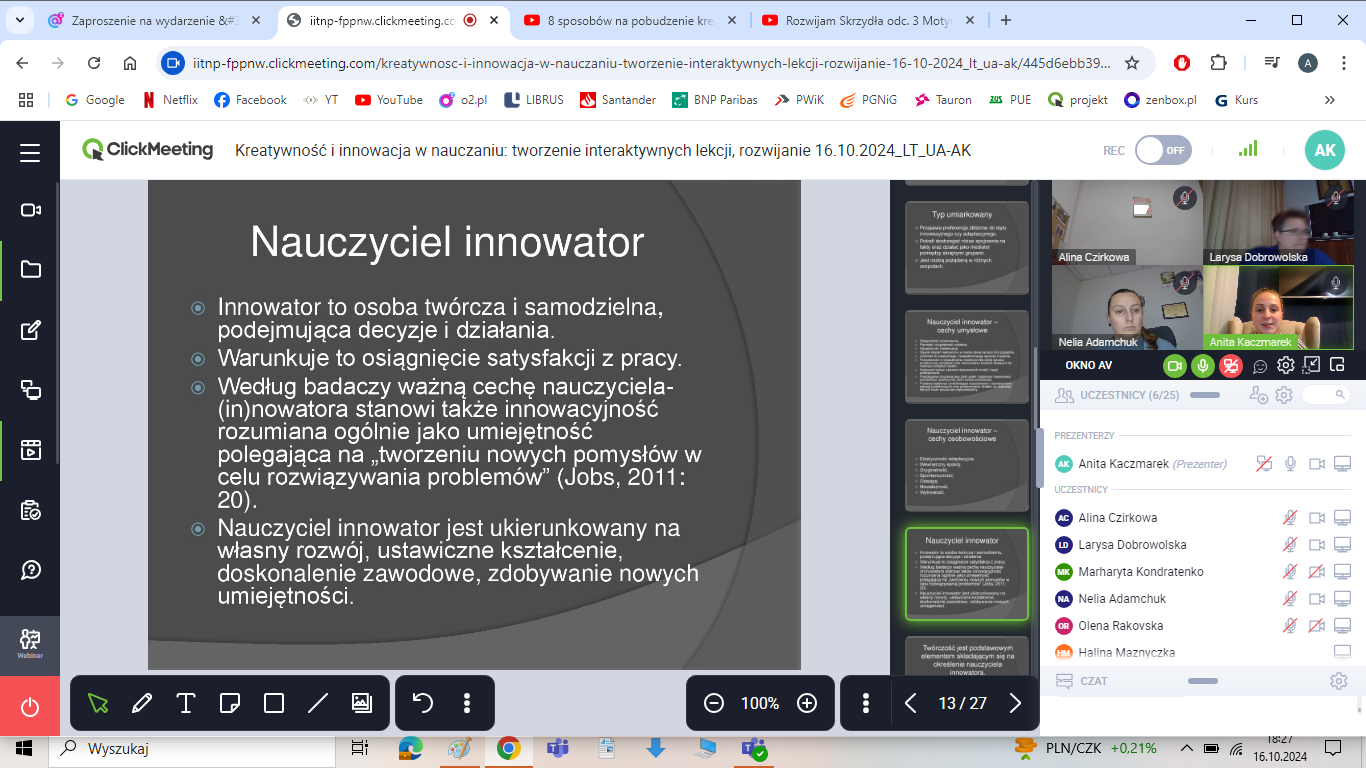Open the Q&A question bubble in sidebar
Screen dimensions: 1366x768
(x=30, y=570)
